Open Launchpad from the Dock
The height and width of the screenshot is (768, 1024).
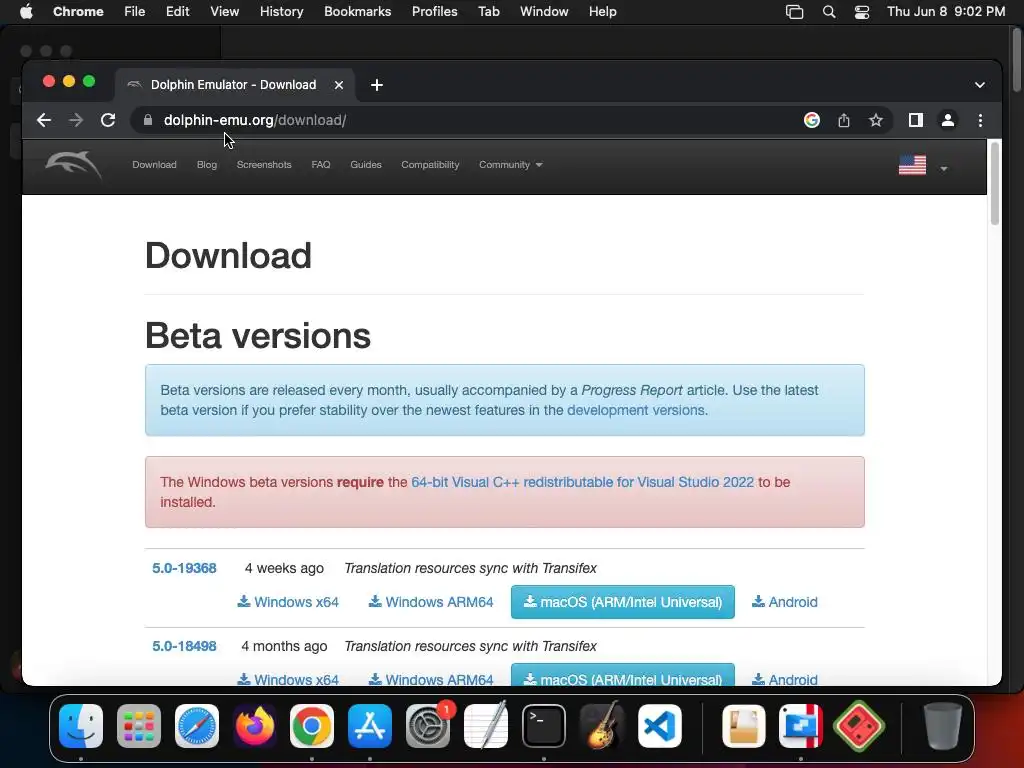138,726
